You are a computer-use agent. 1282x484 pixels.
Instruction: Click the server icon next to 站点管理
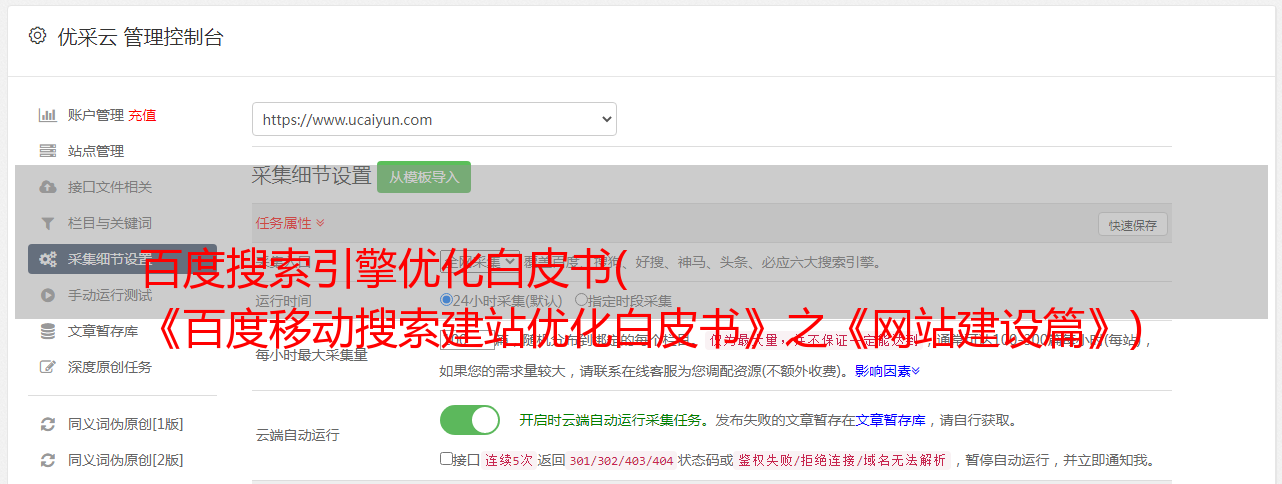(x=47, y=151)
